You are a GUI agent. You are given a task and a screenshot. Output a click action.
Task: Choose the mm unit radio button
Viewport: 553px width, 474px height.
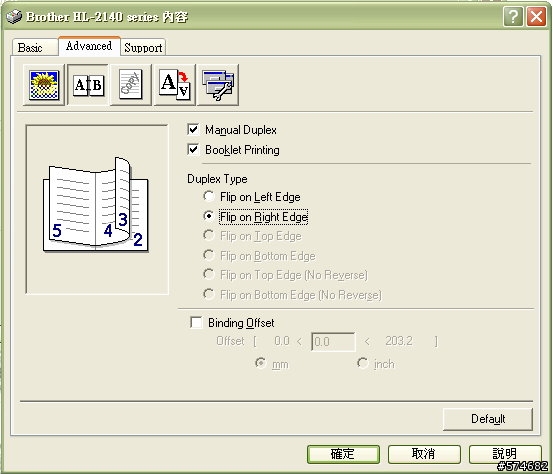pos(260,363)
